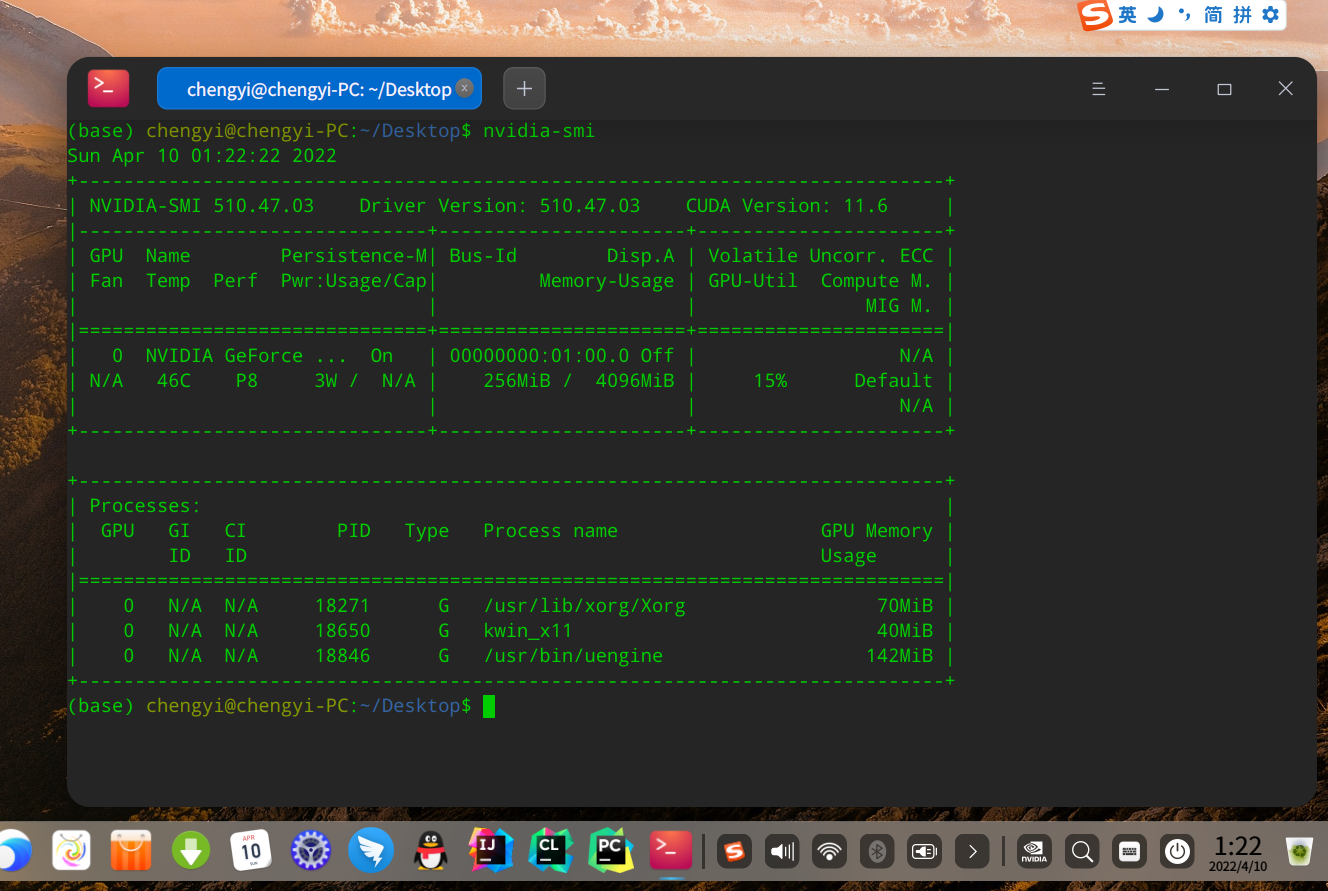Image resolution: width=1328 pixels, height=891 pixels.
Task: Click the 拼 pinyin mode on Sogou bar
Action: (1242, 15)
